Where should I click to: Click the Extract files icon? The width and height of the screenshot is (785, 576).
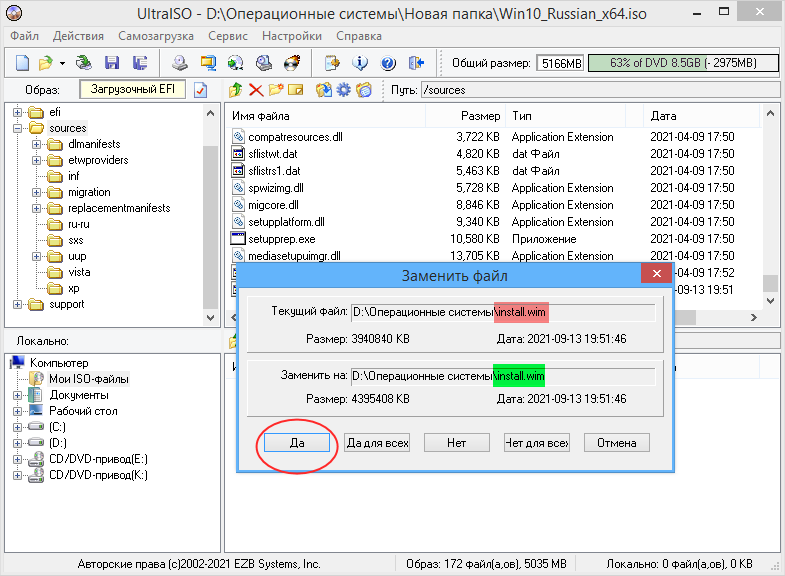click(x=324, y=90)
